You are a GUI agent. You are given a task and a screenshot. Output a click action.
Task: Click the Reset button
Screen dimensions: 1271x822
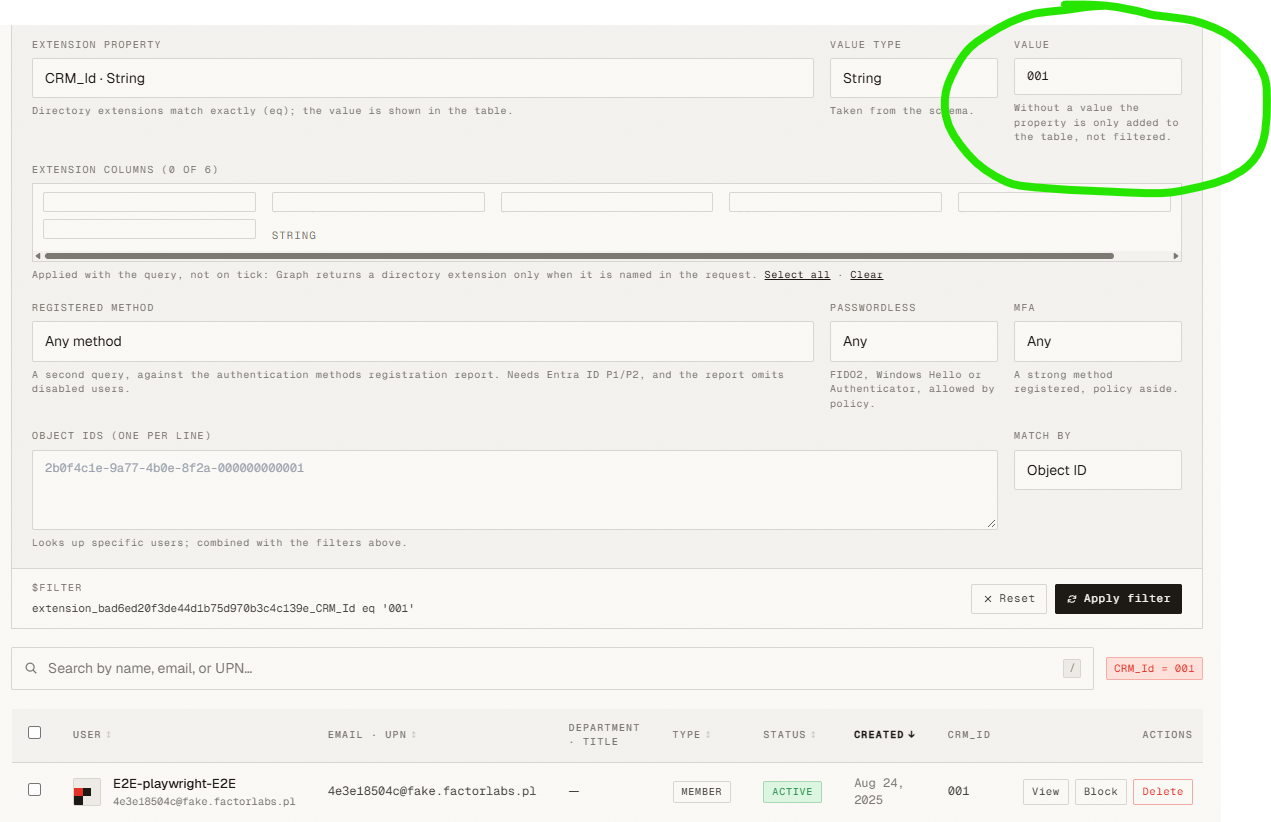1009,599
